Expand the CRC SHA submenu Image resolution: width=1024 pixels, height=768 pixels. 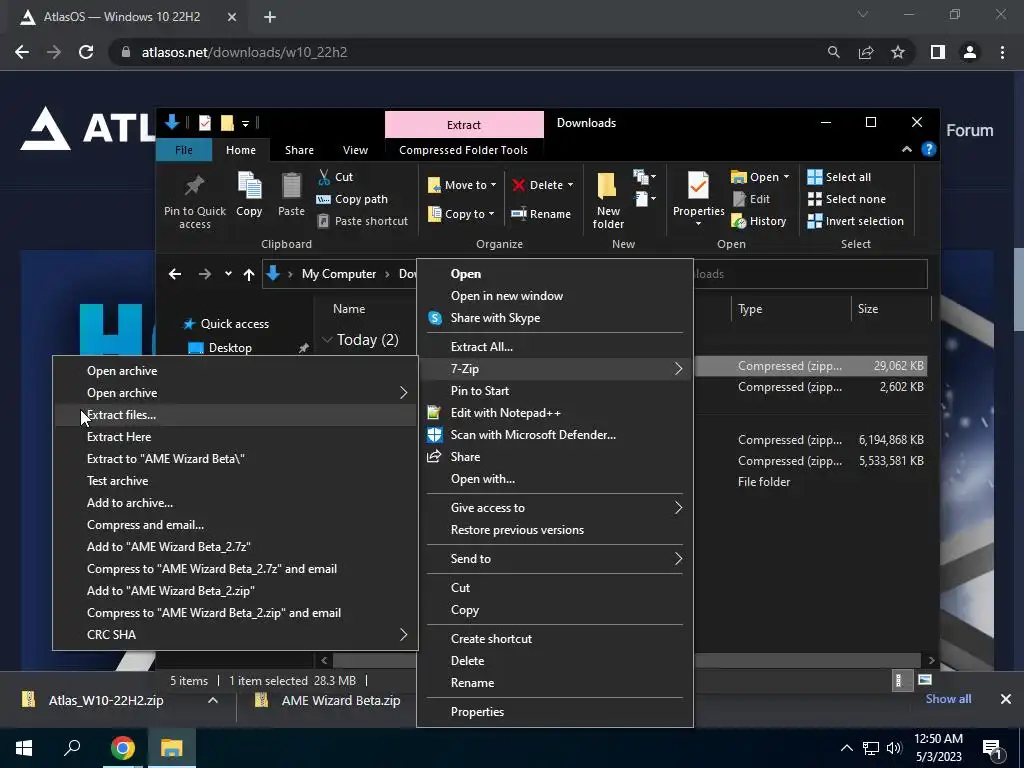[x=403, y=635]
